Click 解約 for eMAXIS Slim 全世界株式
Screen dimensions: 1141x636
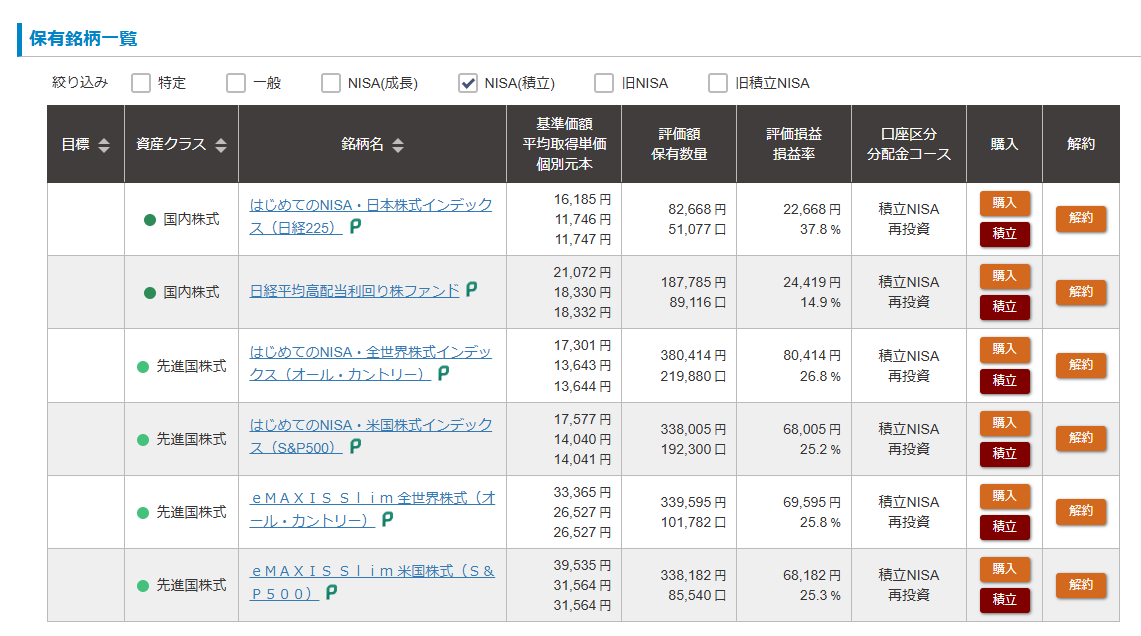click(x=1081, y=511)
